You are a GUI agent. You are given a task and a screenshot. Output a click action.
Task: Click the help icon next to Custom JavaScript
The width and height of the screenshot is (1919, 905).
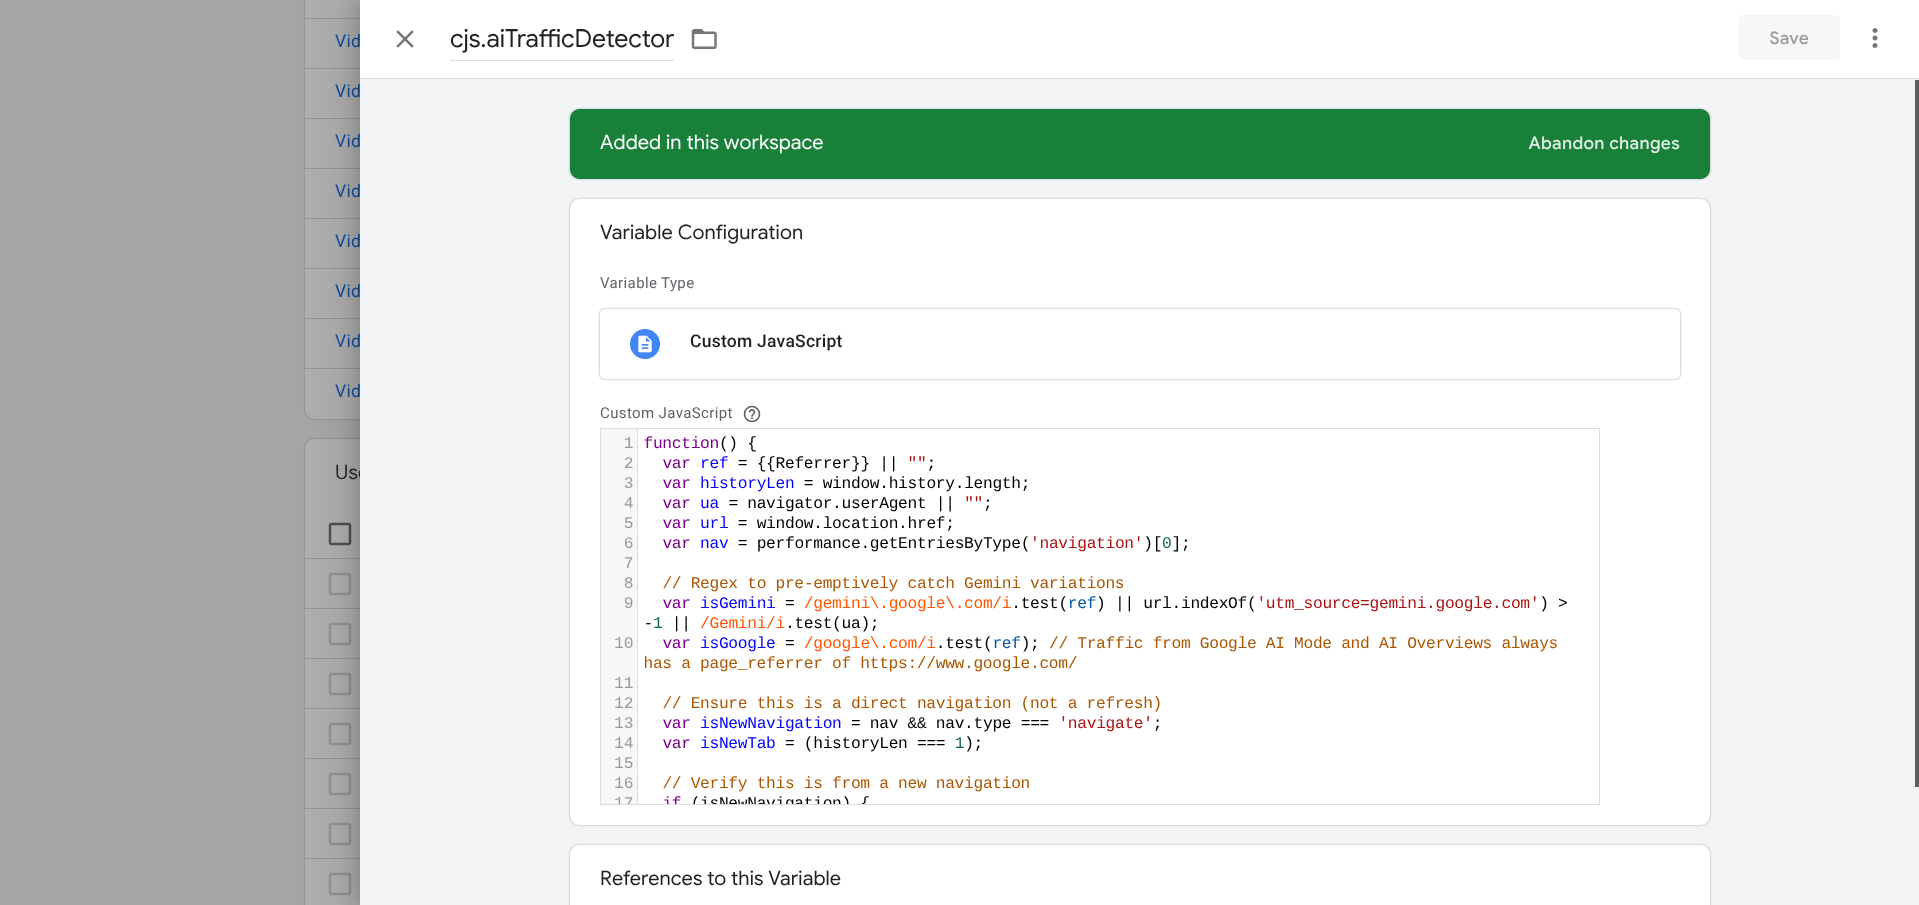[752, 414]
